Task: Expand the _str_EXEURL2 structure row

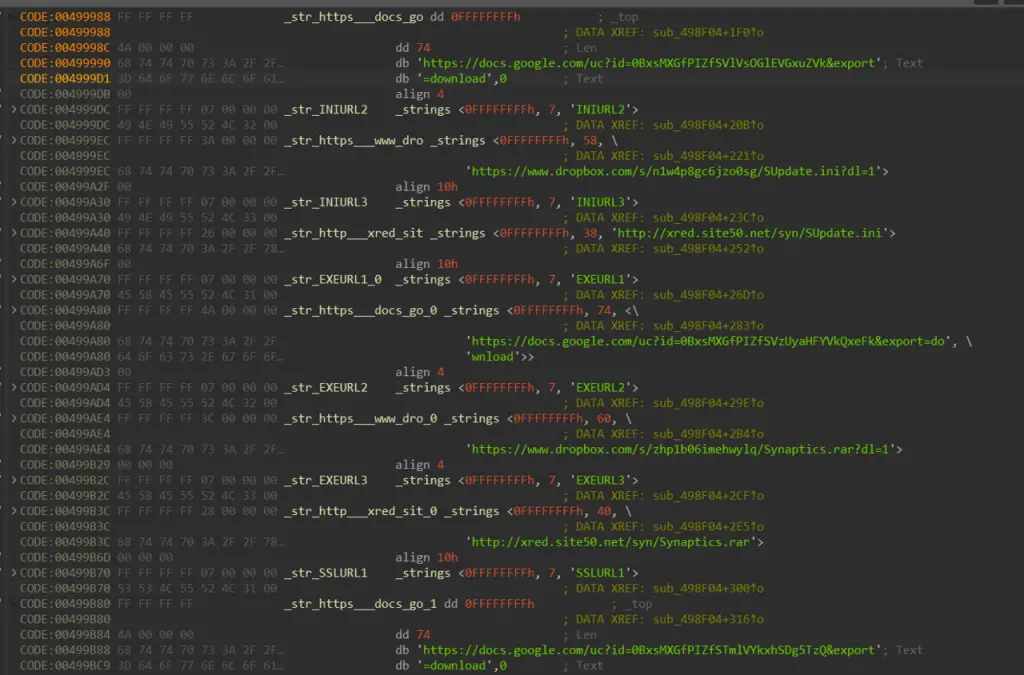Action: click(14, 388)
